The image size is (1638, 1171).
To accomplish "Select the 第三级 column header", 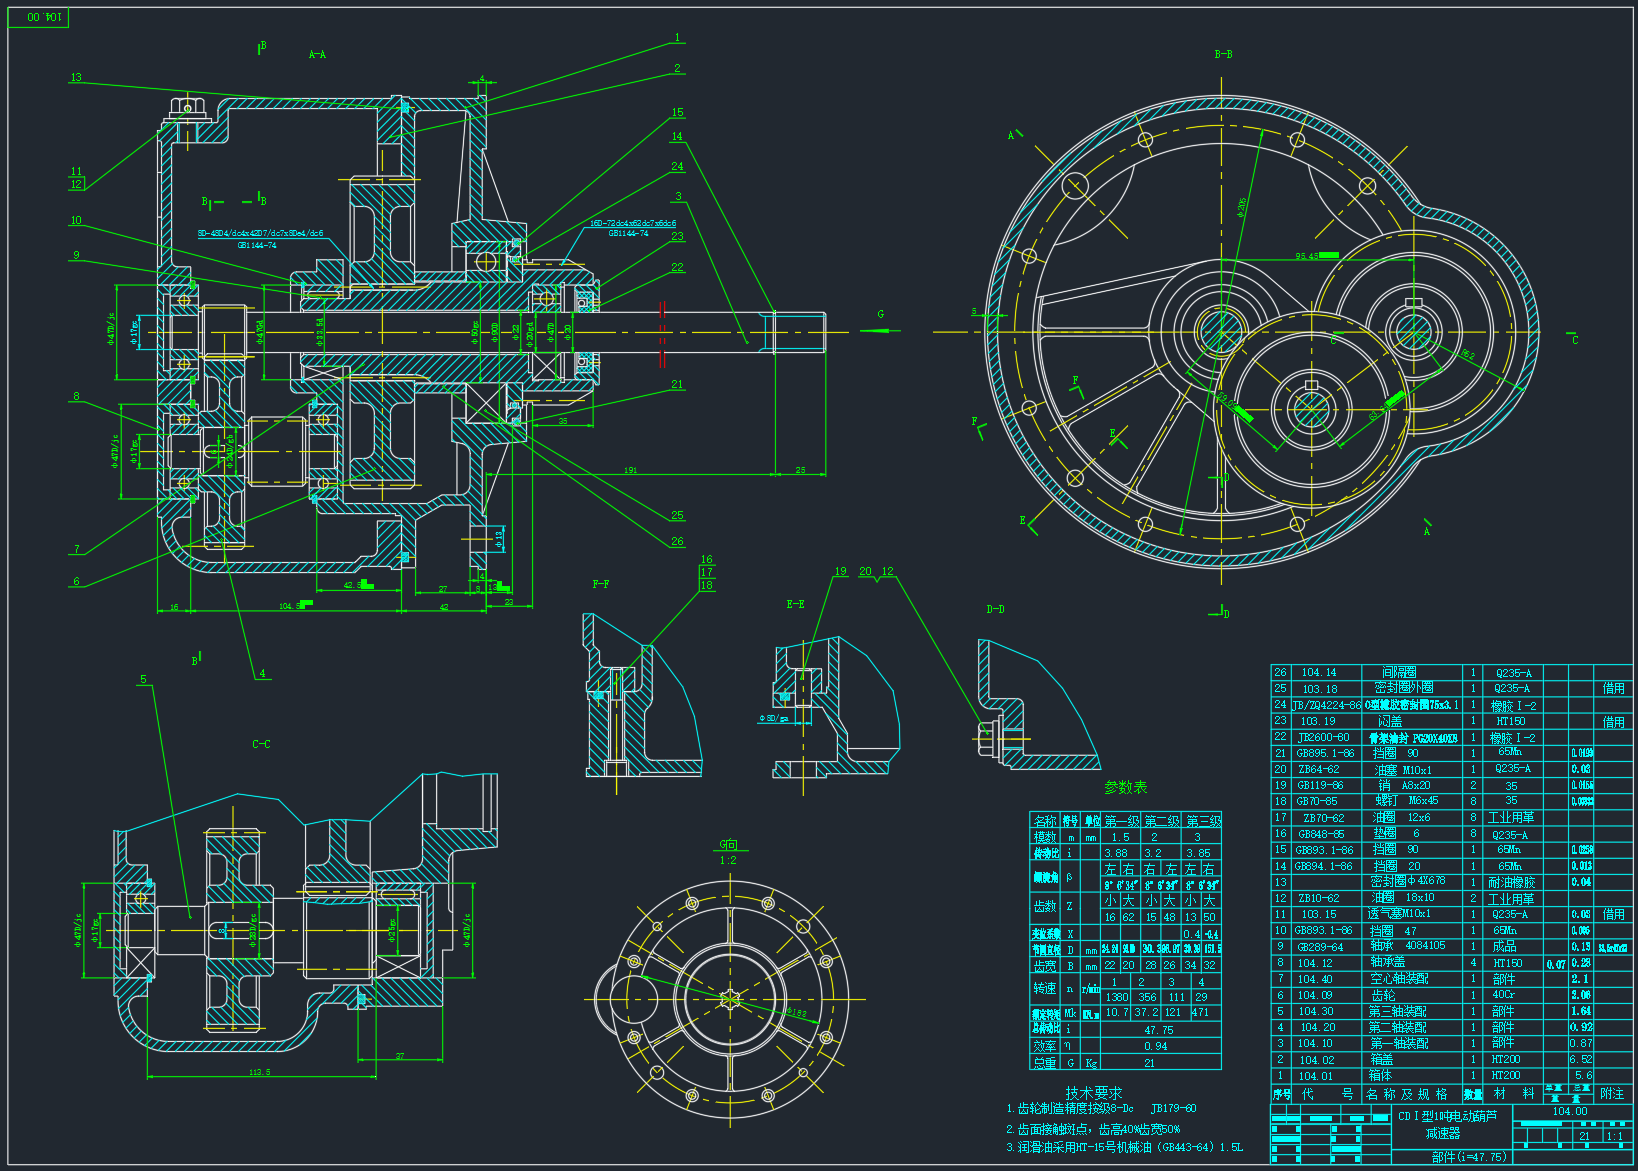I will [x=1203, y=821].
